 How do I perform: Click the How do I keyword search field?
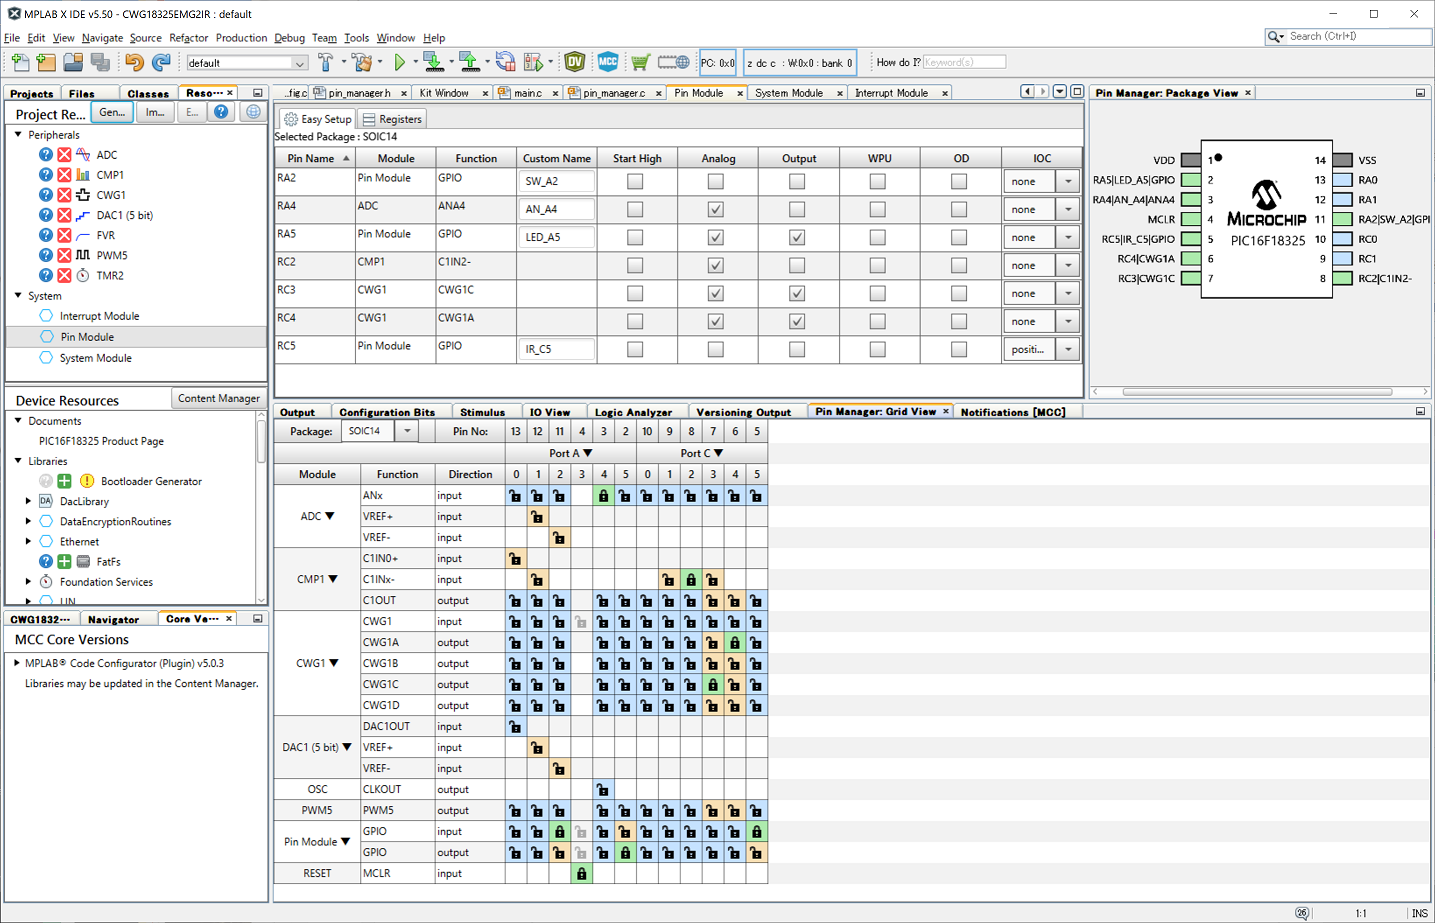[x=964, y=62]
